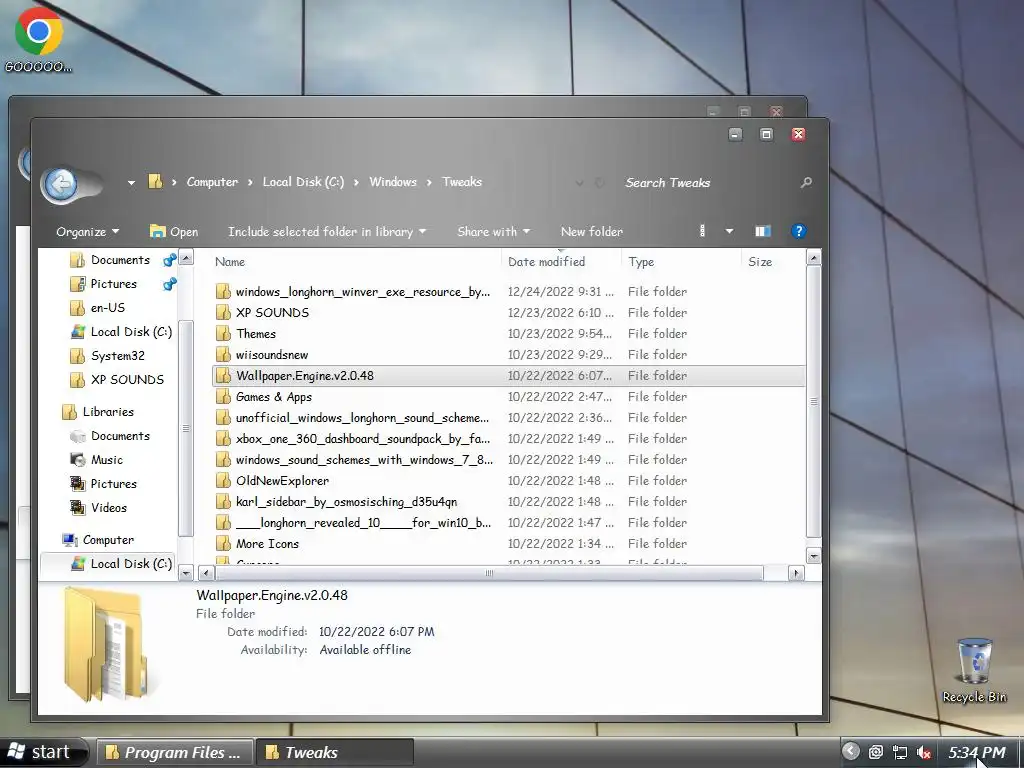Click the Computer breadcrumb in address bar

(x=212, y=182)
